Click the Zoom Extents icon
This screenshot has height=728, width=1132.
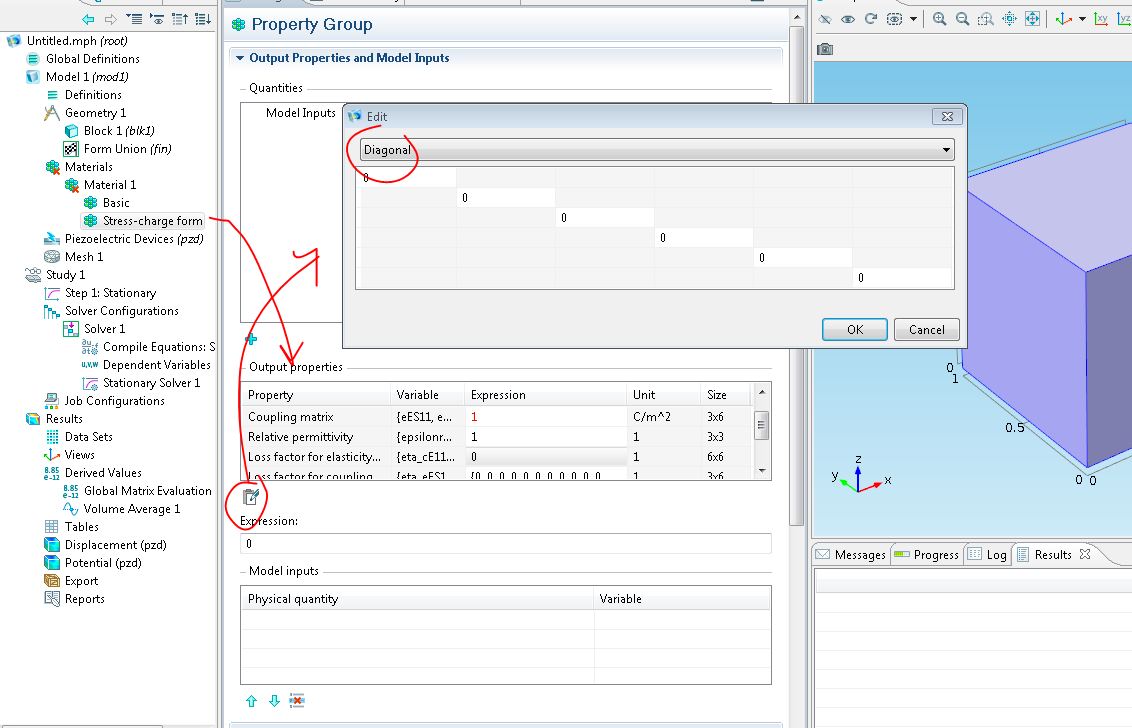click(x=1033, y=18)
